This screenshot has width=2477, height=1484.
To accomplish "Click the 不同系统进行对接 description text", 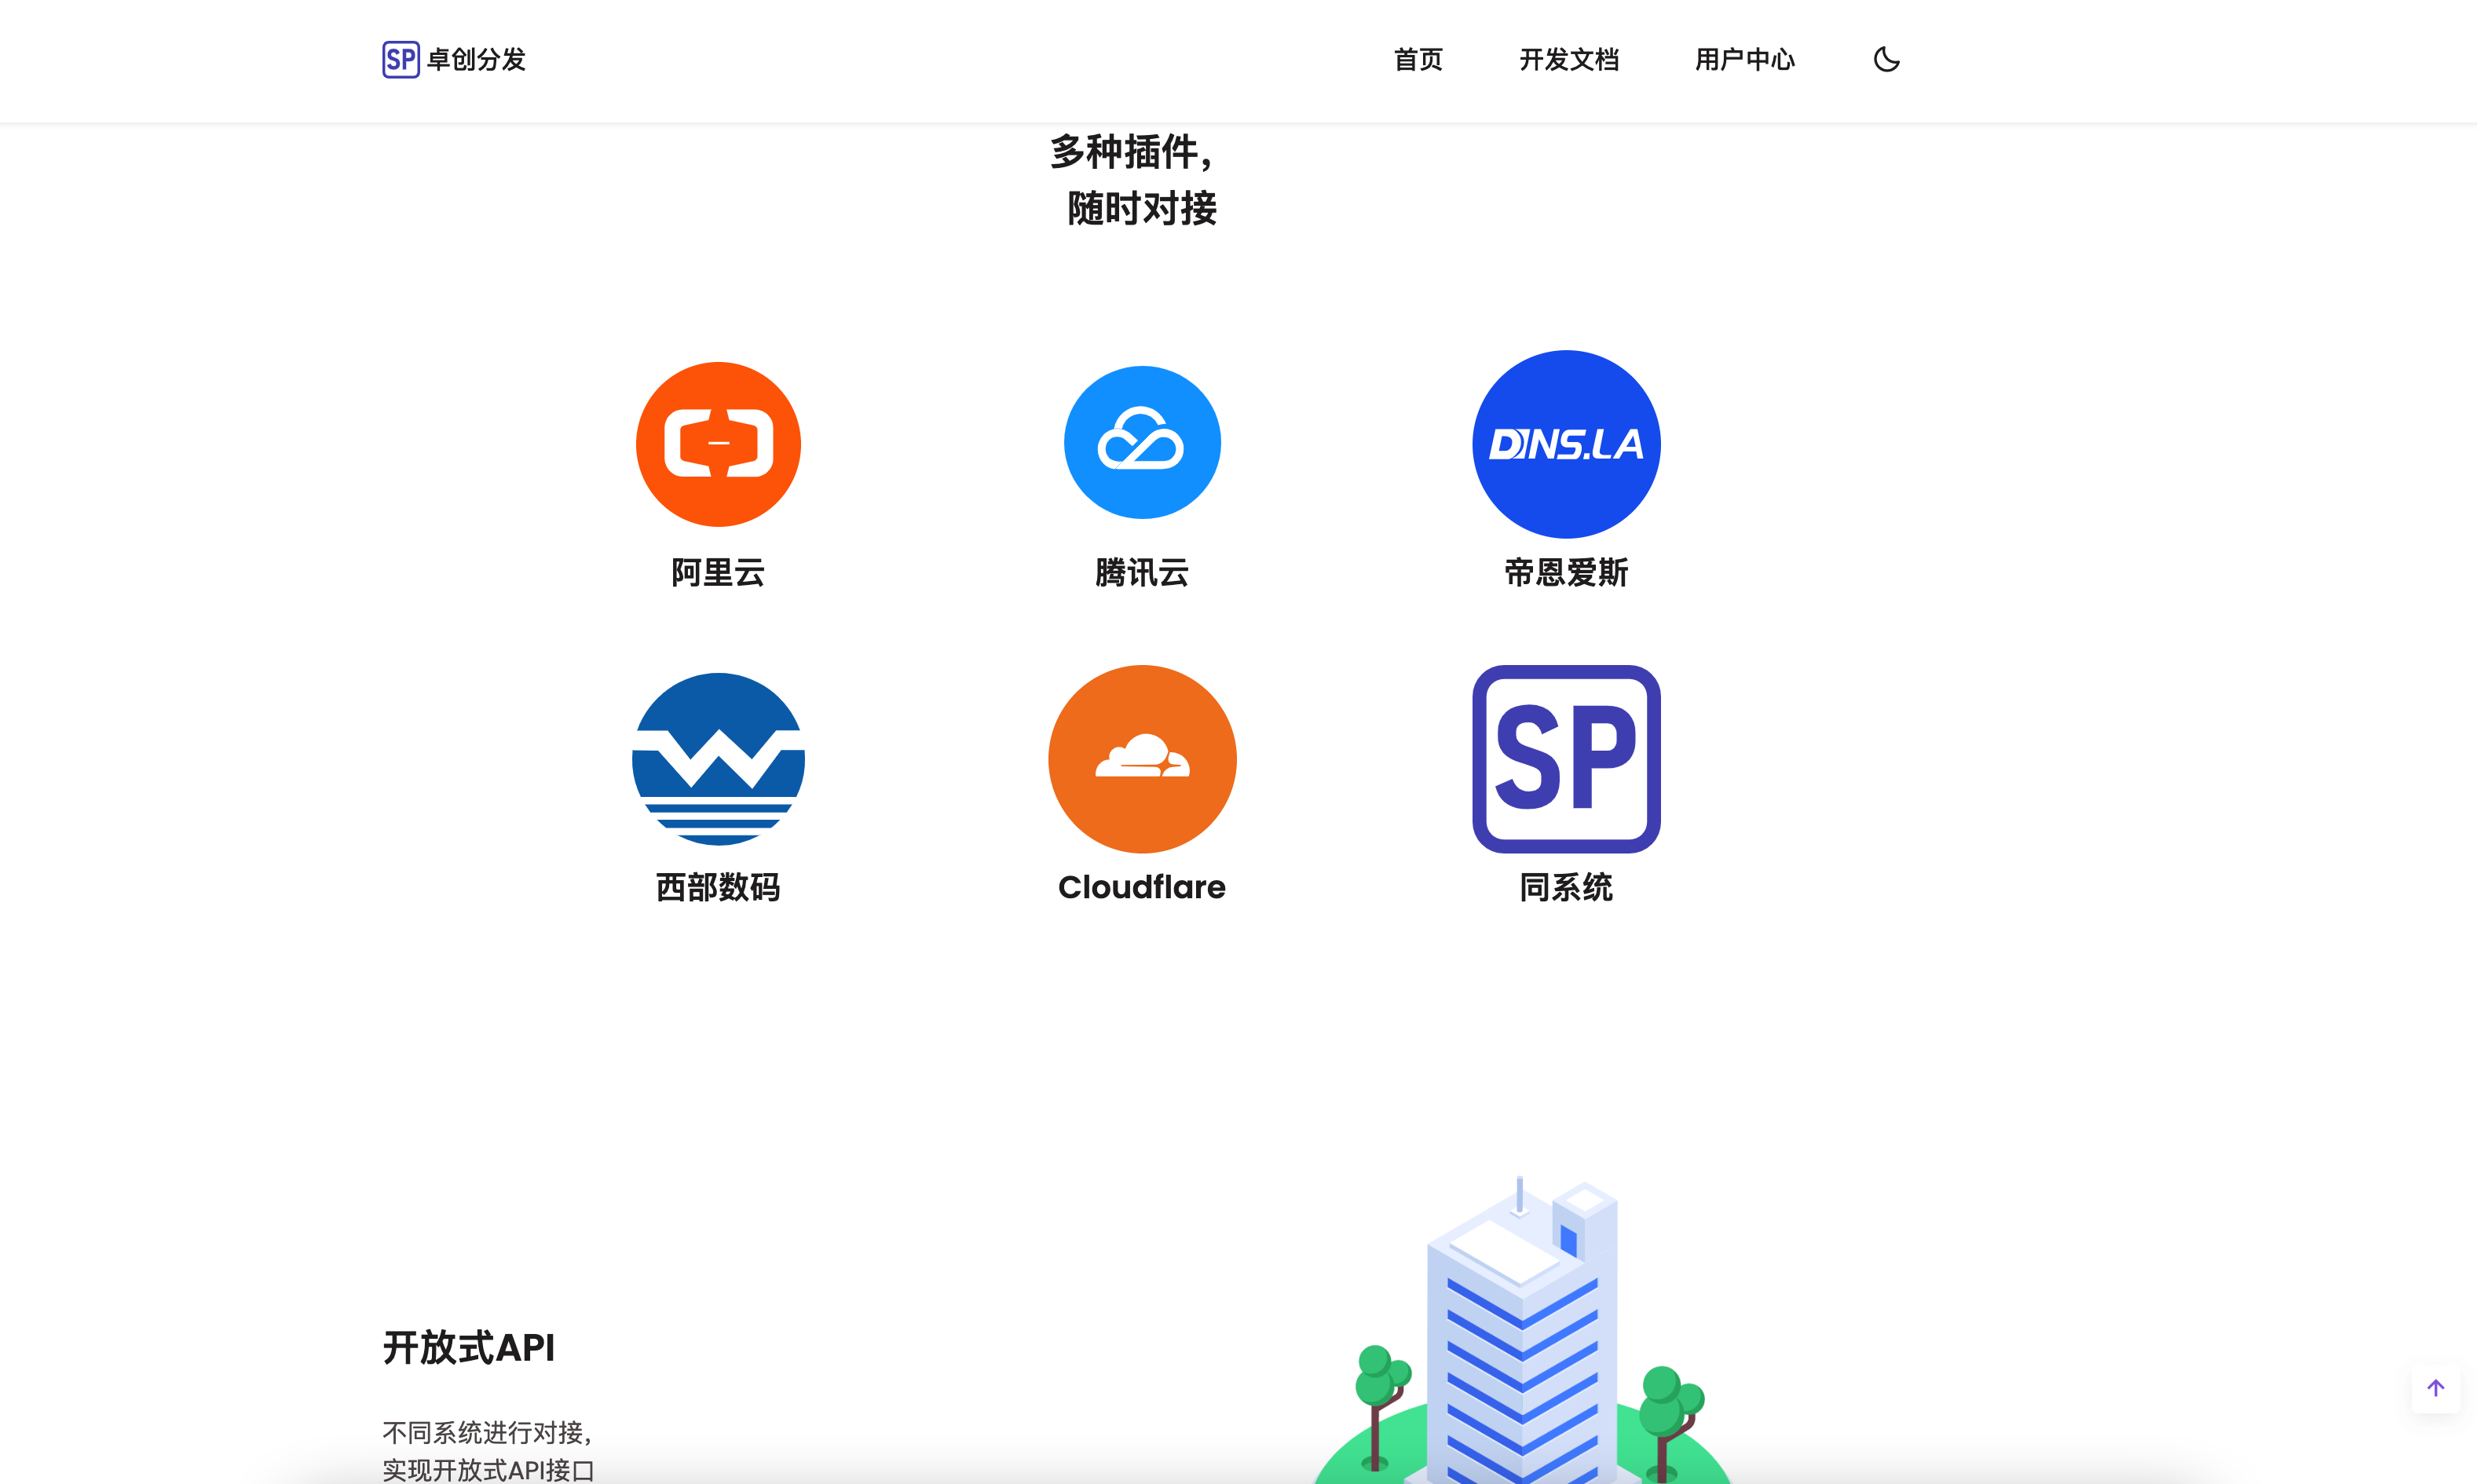I will pyautogui.click(x=488, y=1433).
